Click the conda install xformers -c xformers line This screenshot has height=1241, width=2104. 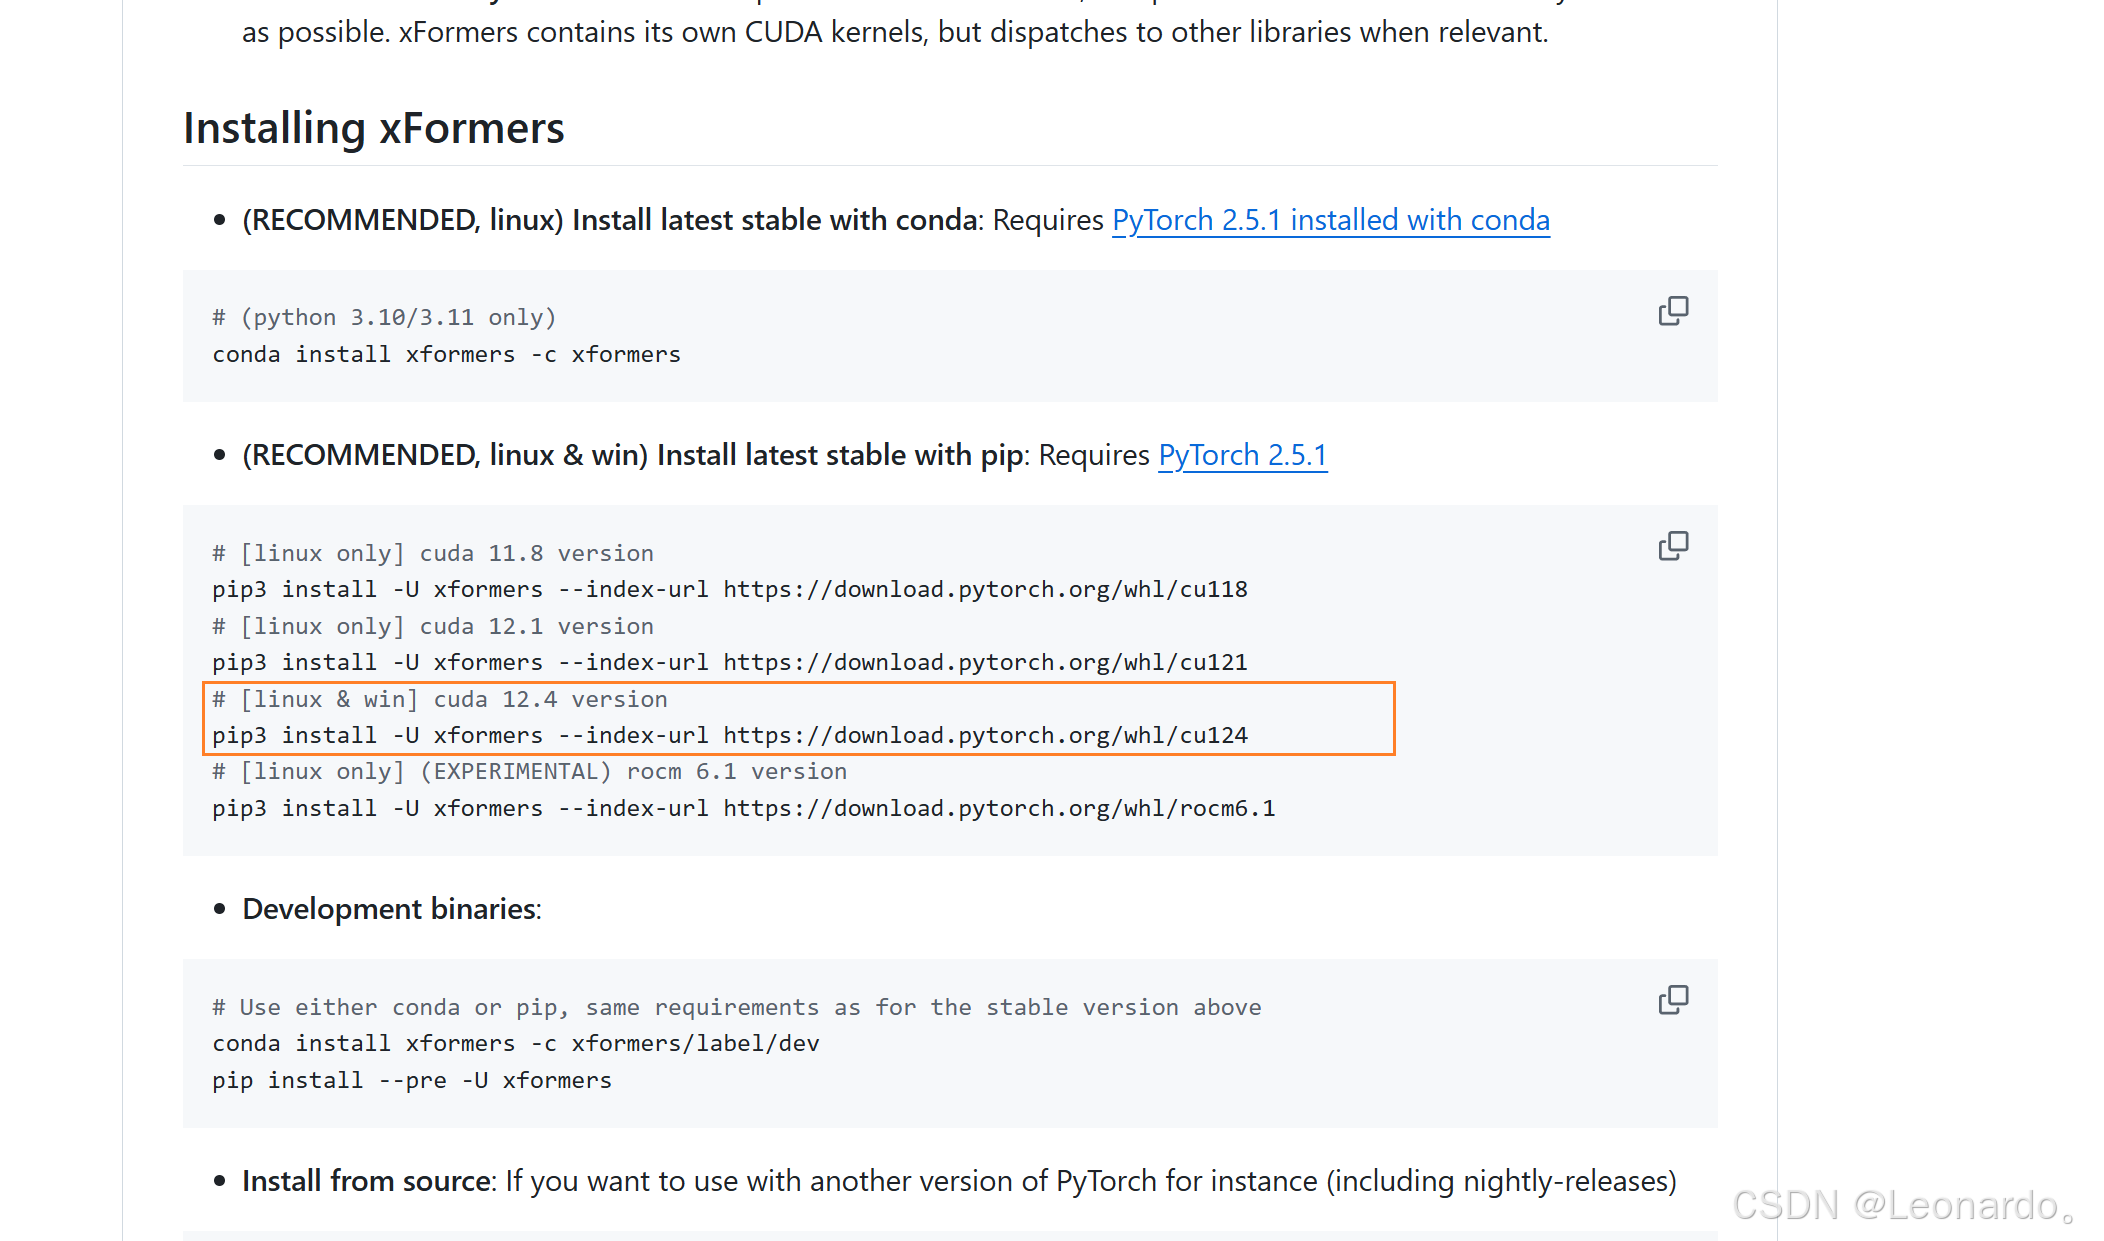446,354
